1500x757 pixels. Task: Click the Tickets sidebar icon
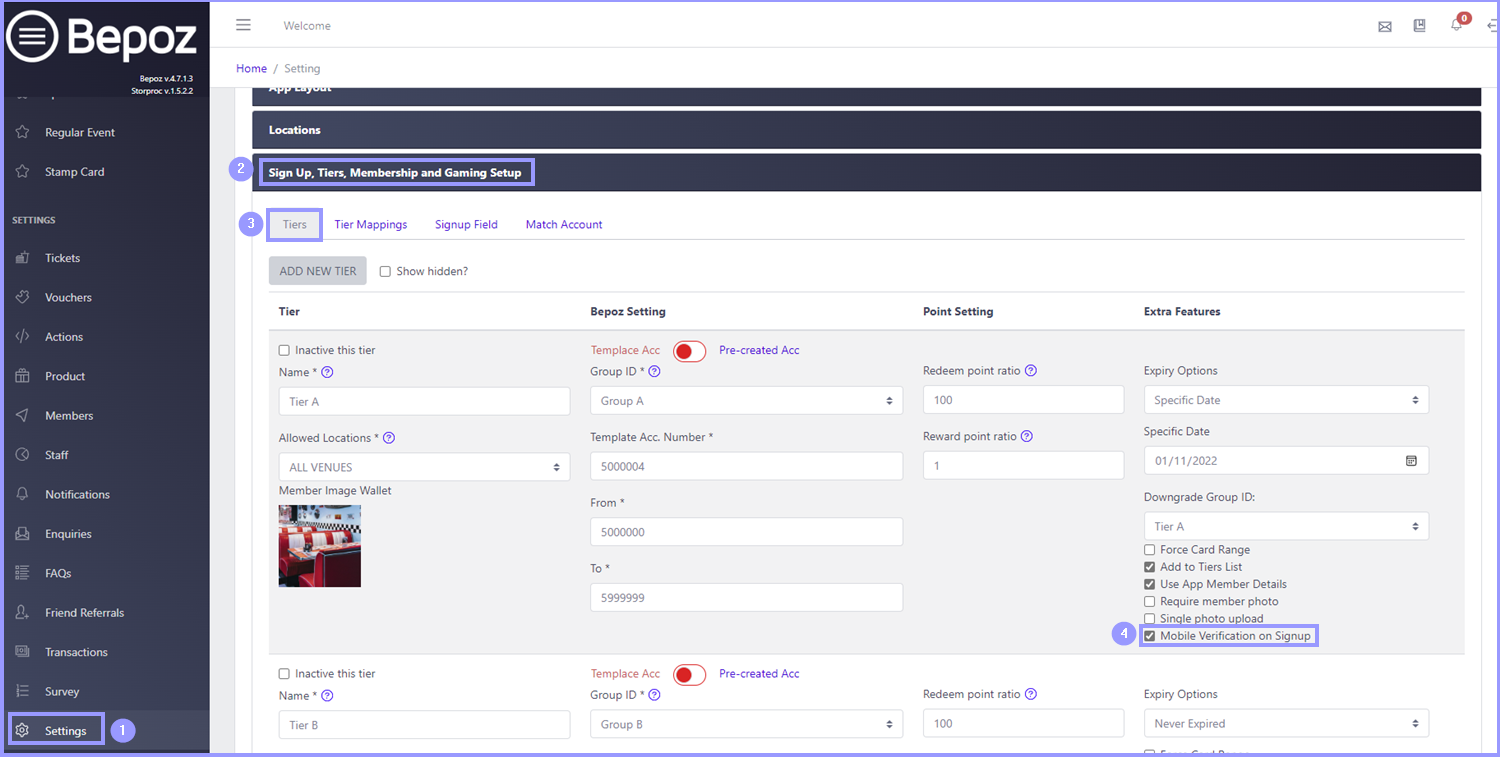[x=23, y=258]
